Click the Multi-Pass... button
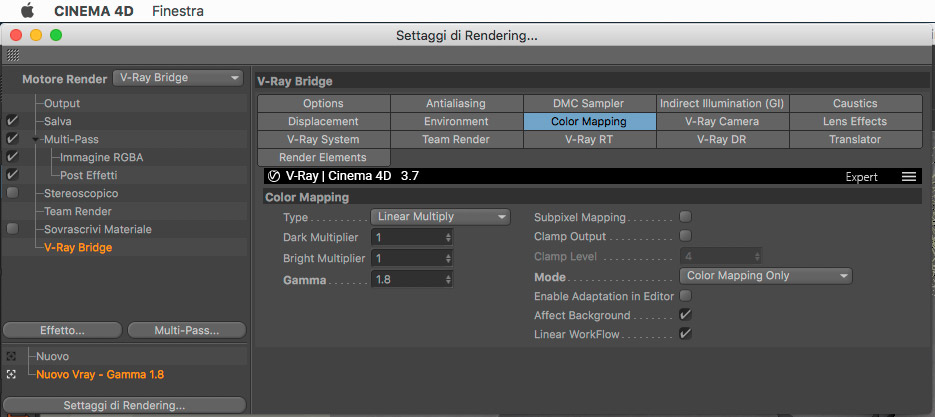Viewport: 935px width, 417px height. tap(187, 330)
